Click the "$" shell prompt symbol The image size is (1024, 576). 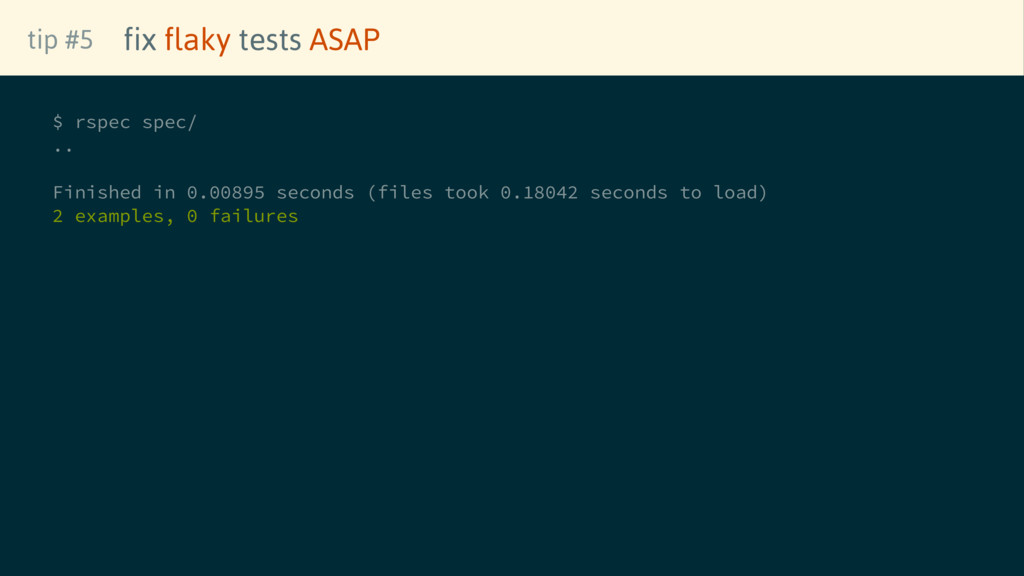(x=58, y=122)
